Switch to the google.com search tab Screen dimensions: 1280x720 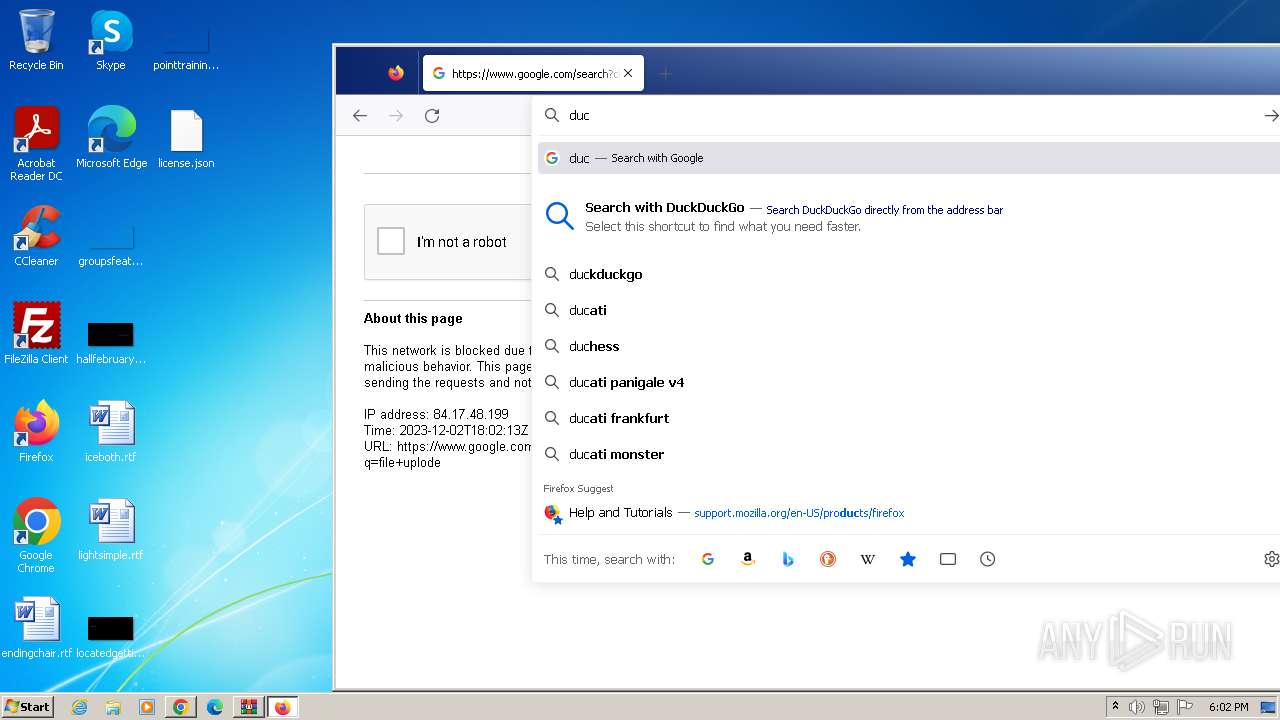tap(533, 73)
